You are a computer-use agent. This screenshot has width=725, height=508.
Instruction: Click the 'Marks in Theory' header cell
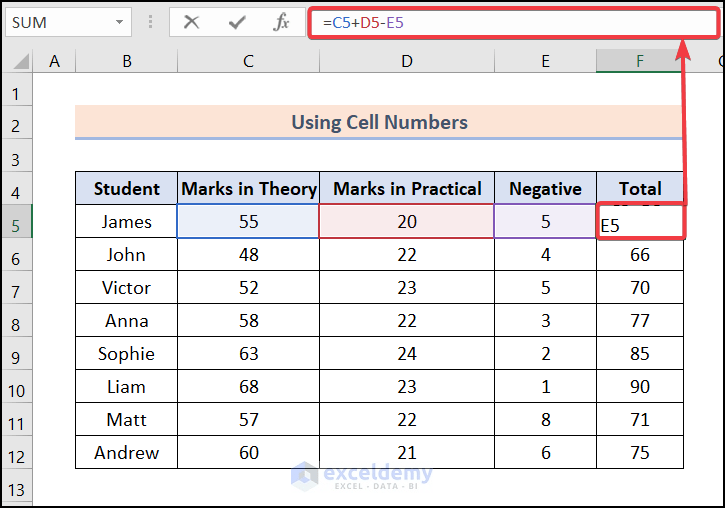coord(248,188)
